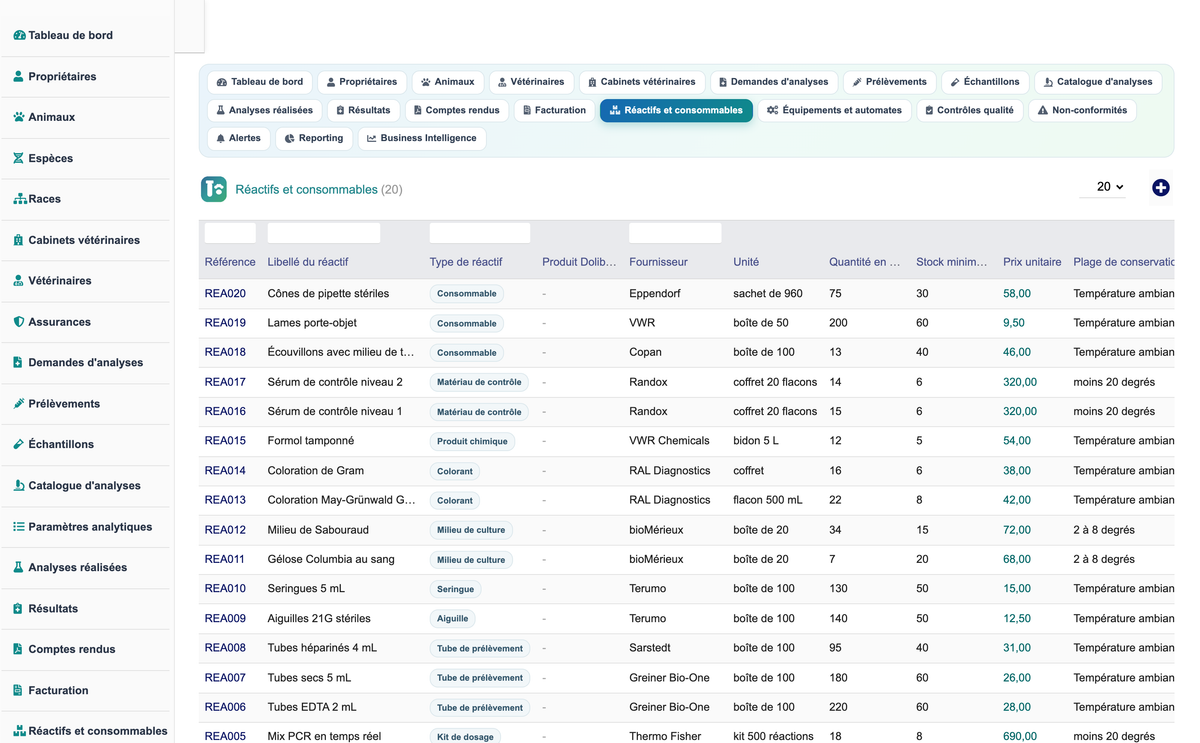1200x743 pixels.
Task: Open reagent REA005 link
Action: click(225, 737)
